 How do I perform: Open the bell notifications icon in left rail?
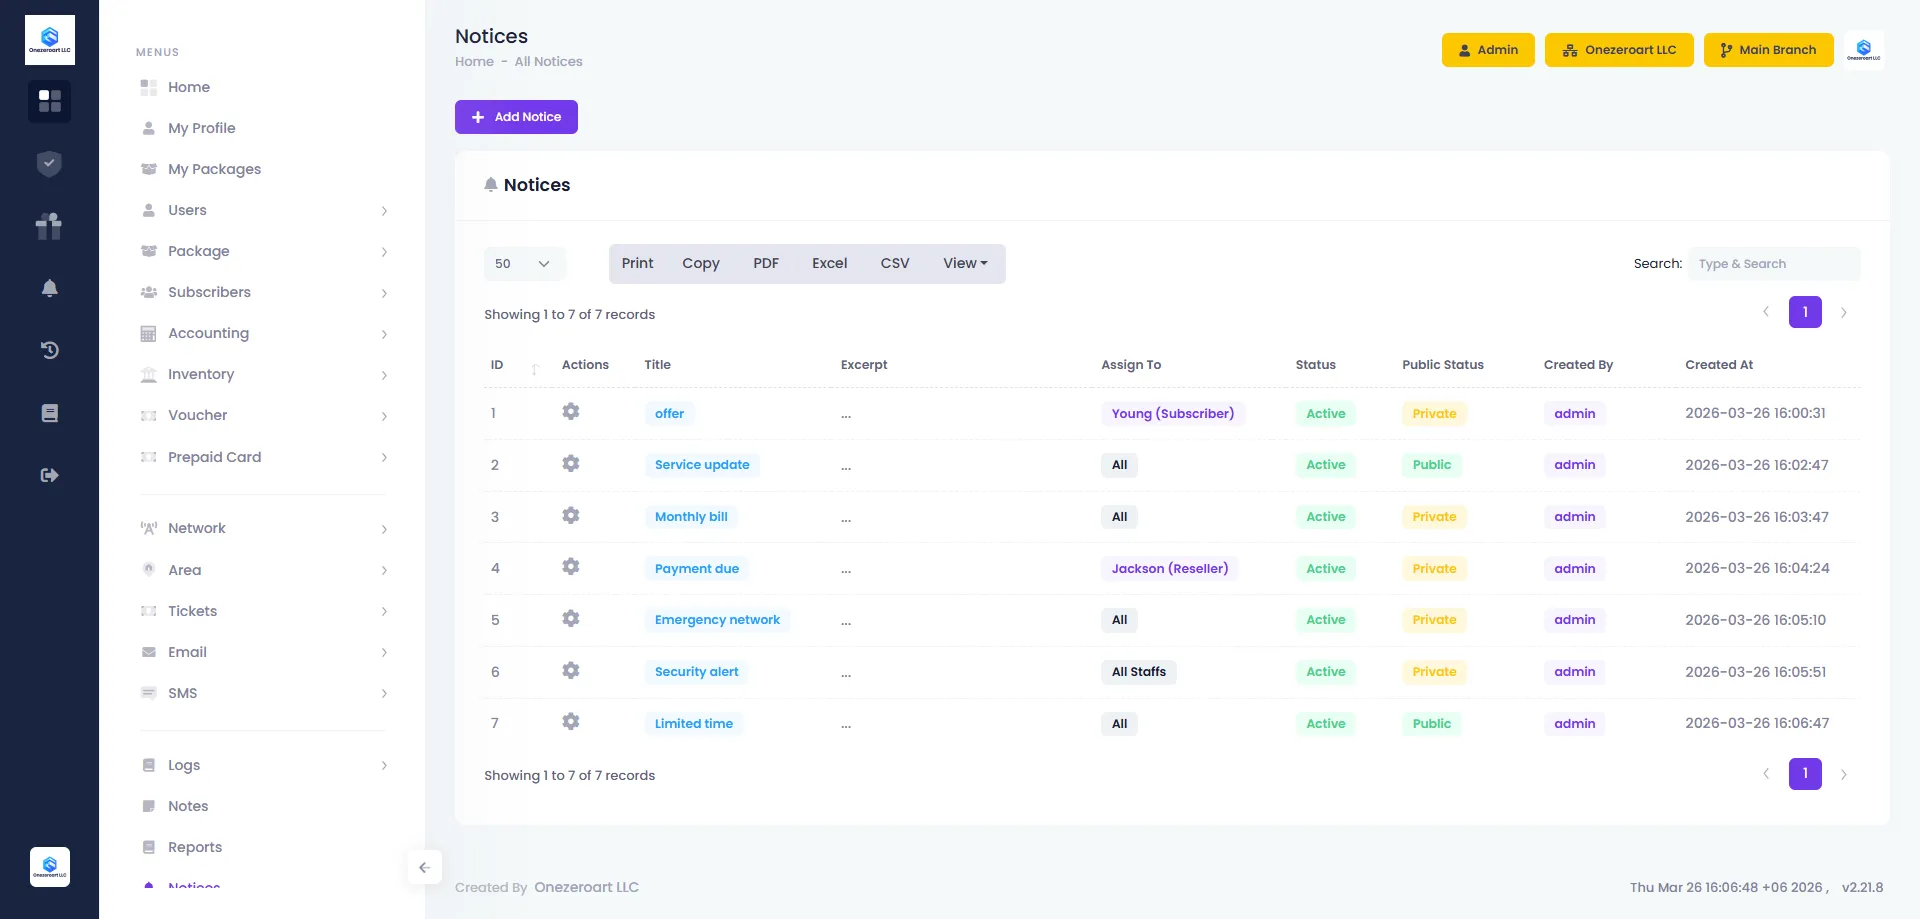tap(49, 288)
